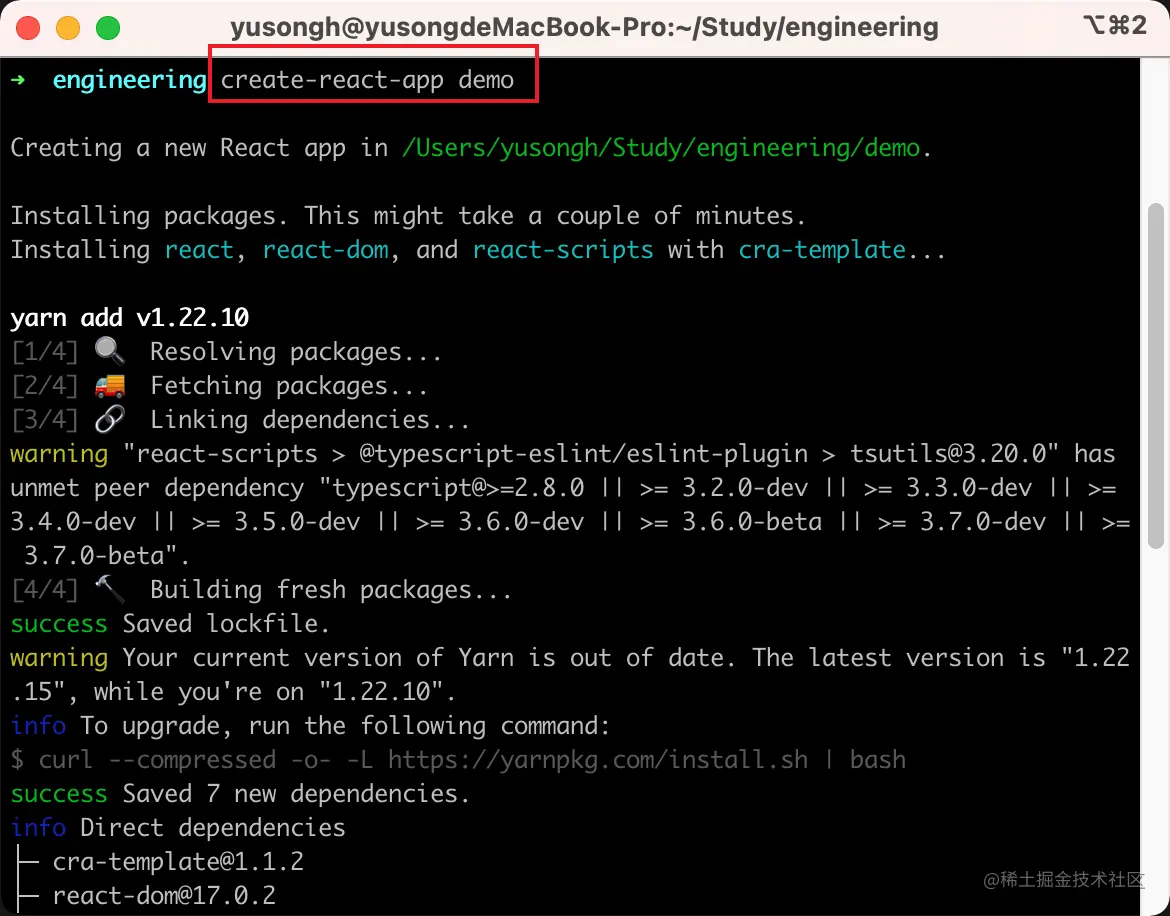Click 'Direct dependencies' text
This screenshot has width=1170, height=916.
point(213,828)
